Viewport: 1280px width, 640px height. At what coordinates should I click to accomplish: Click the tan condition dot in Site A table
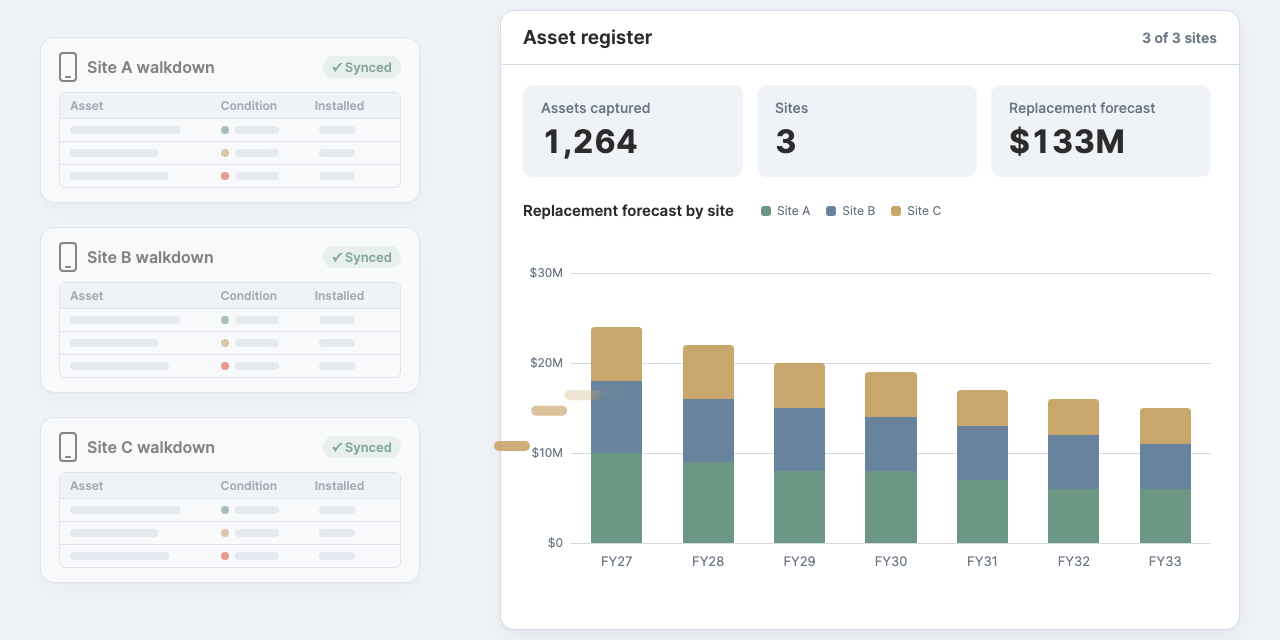[x=225, y=153]
